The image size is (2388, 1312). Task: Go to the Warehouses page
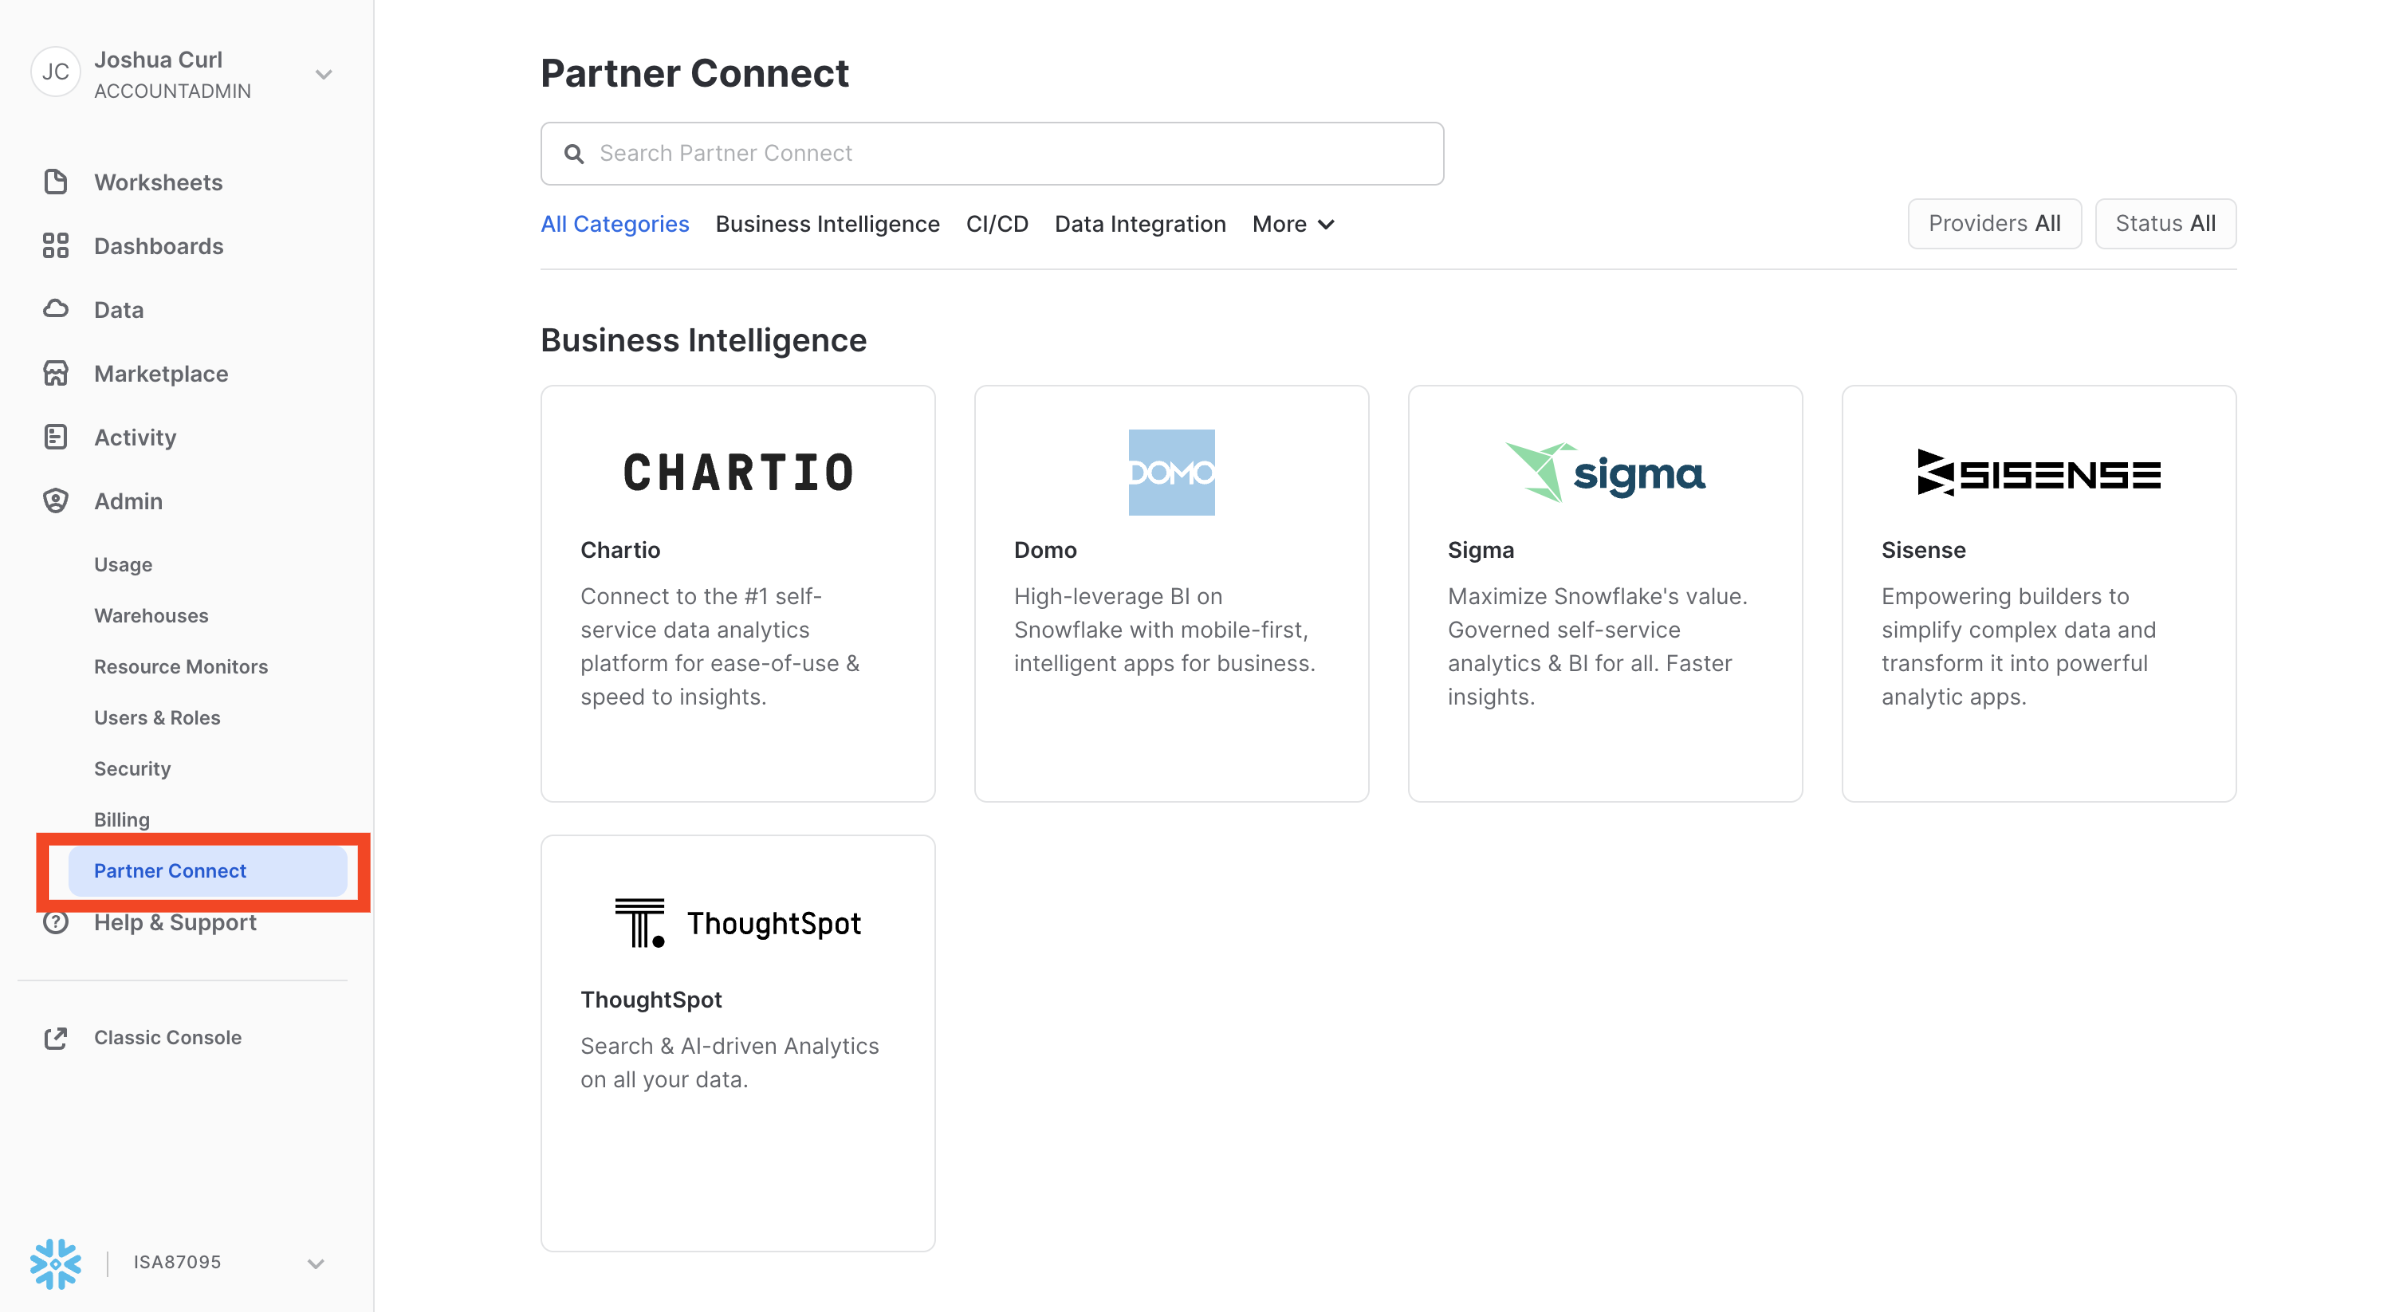[x=151, y=615]
